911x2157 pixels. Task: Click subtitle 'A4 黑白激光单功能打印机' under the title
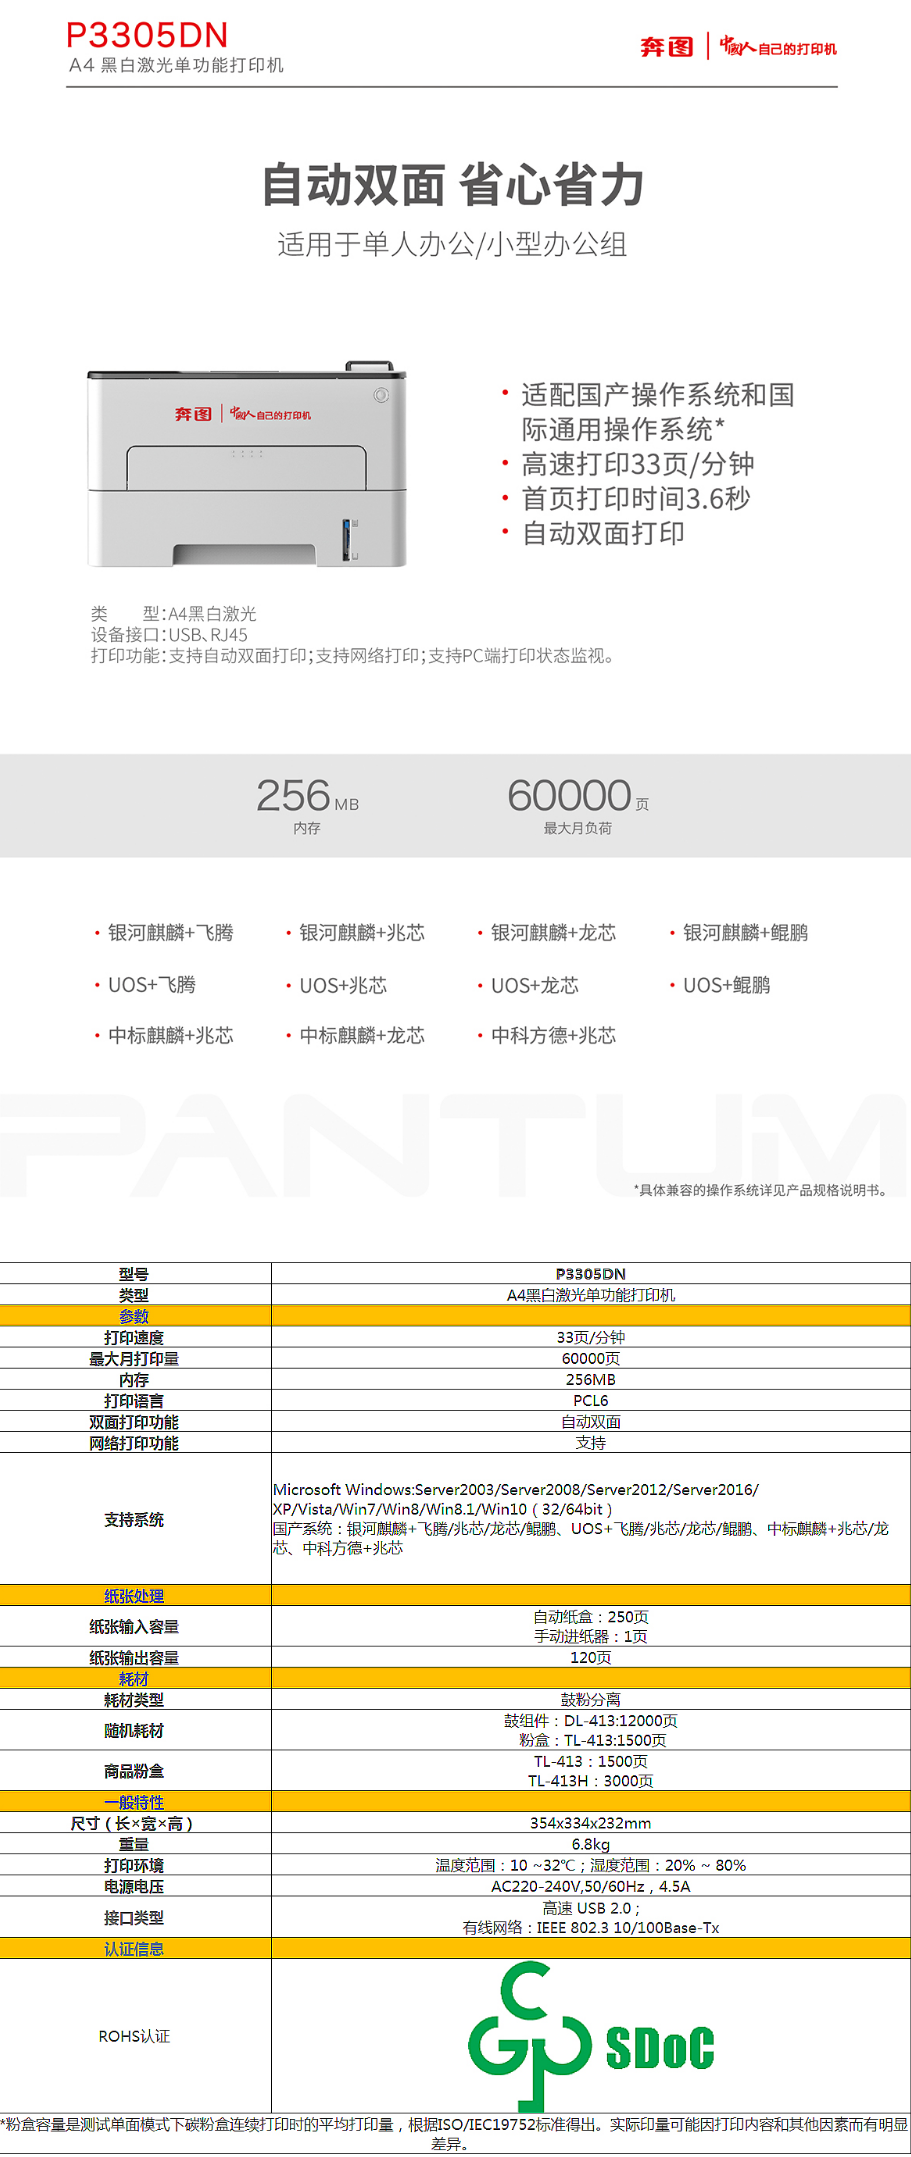click(176, 65)
